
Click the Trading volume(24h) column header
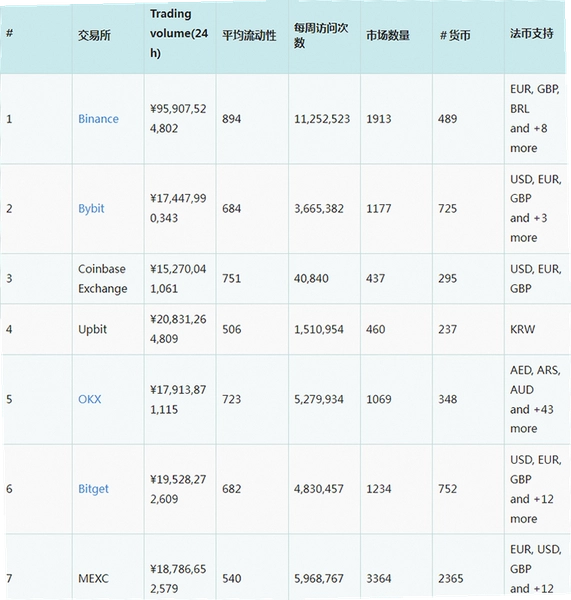click(x=179, y=34)
